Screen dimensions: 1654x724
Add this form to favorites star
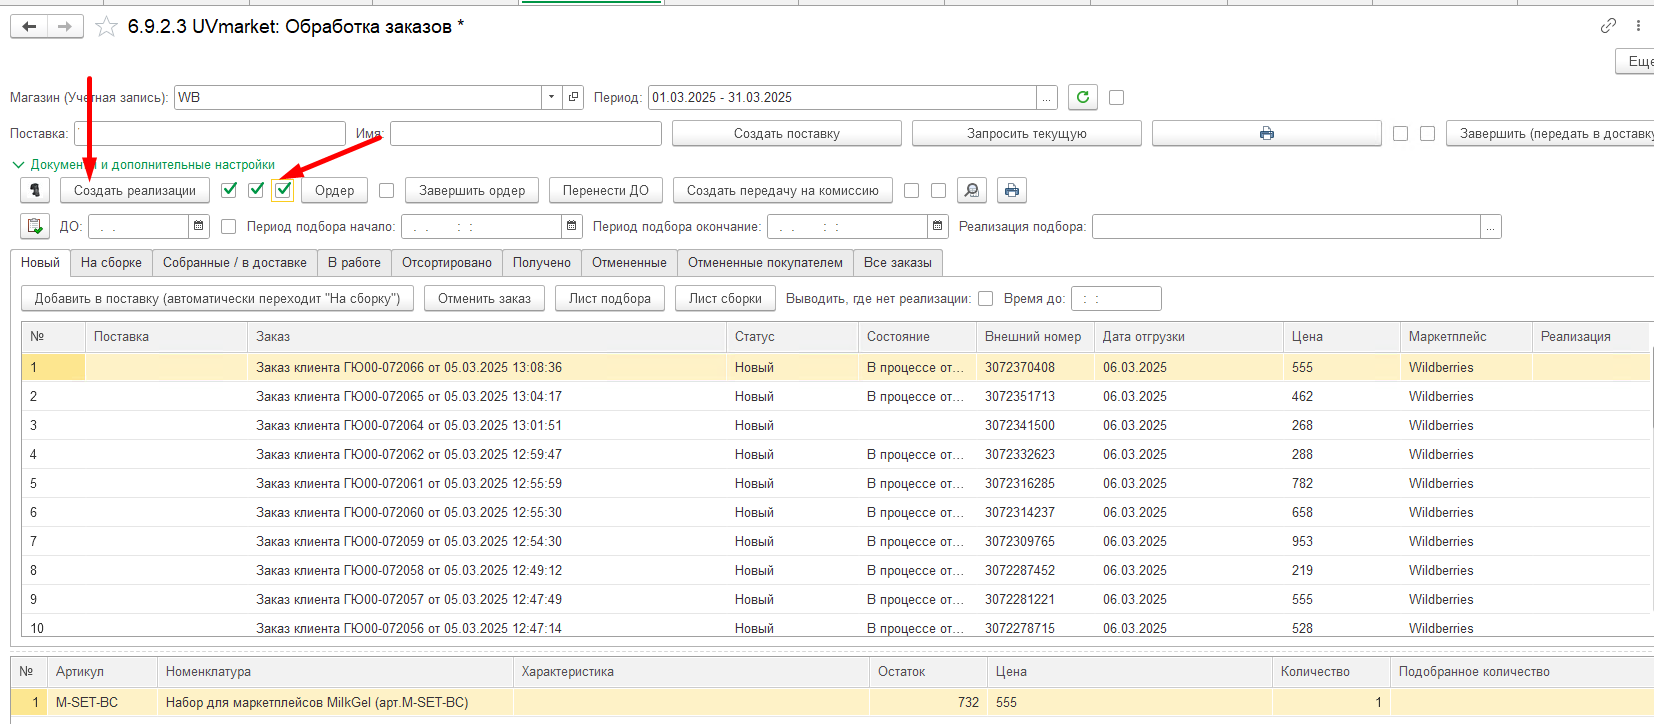tap(106, 27)
